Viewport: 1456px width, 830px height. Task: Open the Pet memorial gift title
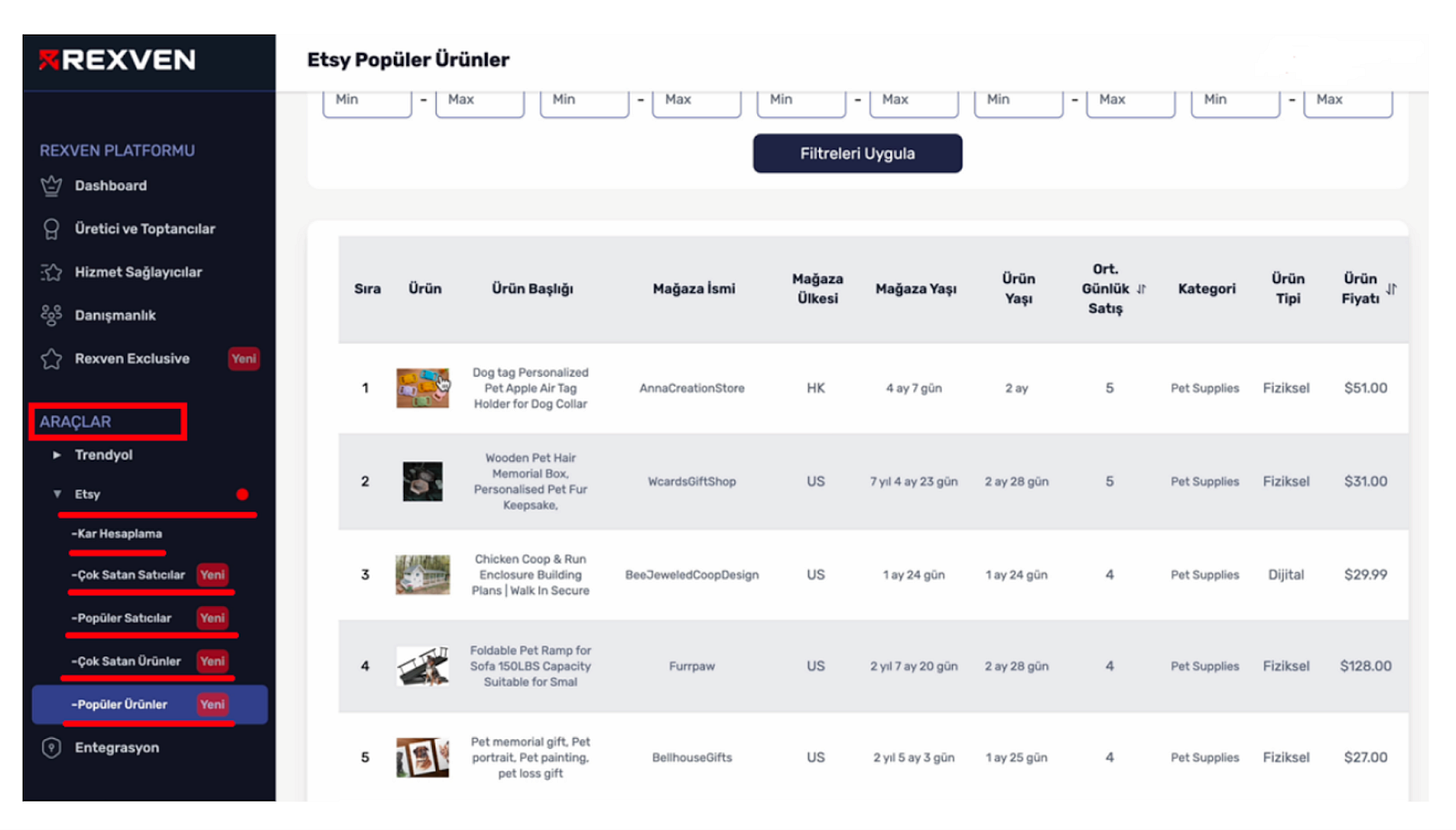pyautogui.click(x=531, y=758)
